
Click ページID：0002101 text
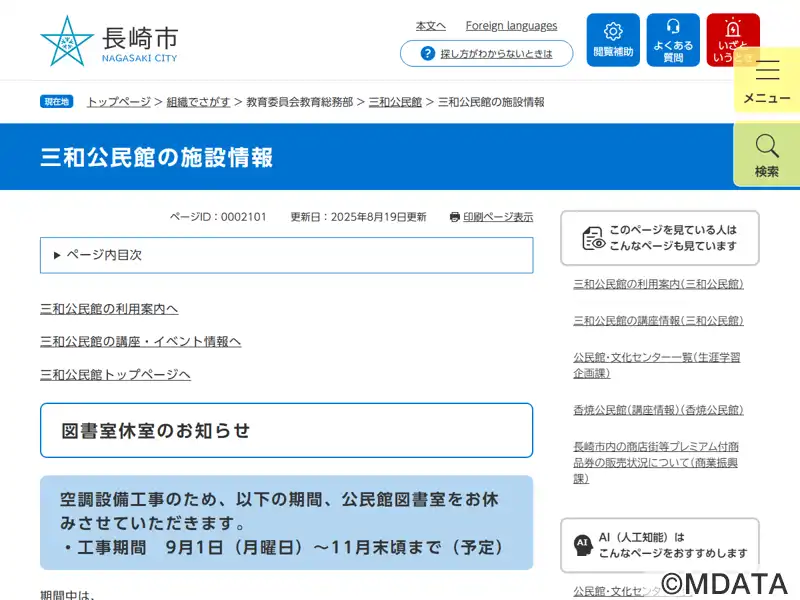tap(218, 217)
